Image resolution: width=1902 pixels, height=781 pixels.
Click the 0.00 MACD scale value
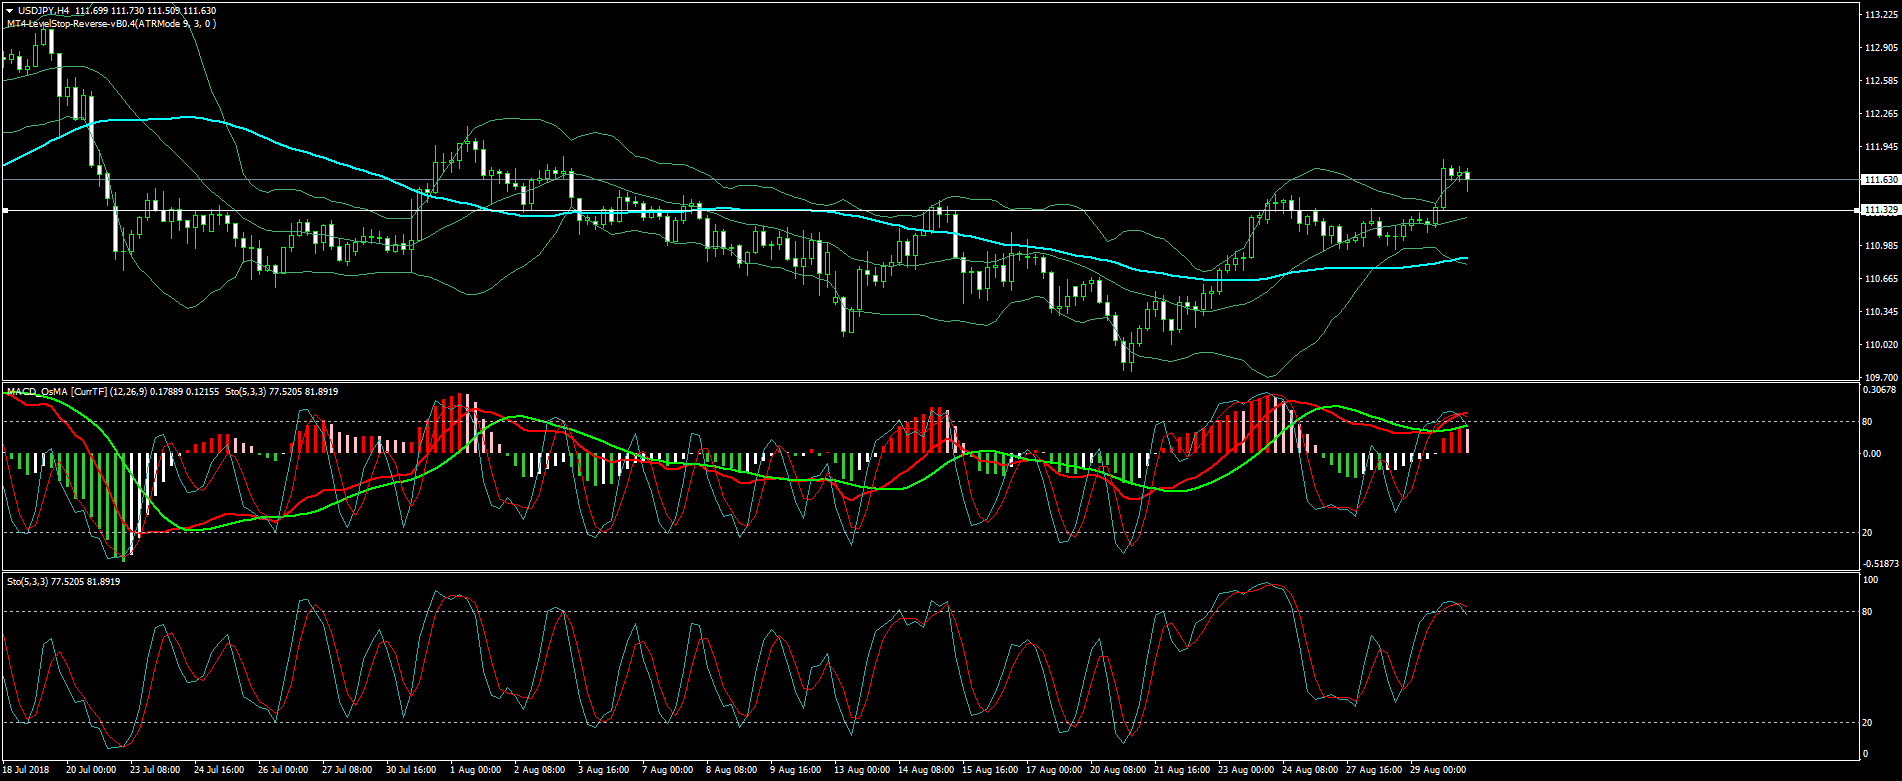click(1872, 454)
